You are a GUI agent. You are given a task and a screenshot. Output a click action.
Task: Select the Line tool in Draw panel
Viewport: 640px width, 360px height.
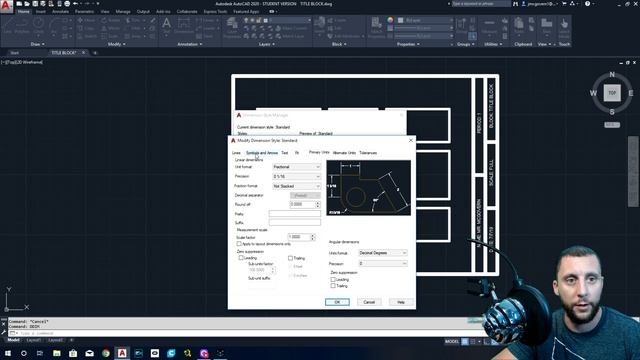click(x=7, y=25)
